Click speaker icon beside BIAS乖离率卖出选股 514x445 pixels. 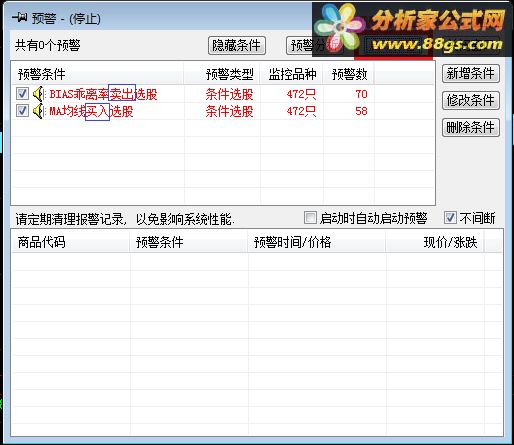(x=38, y=94)
